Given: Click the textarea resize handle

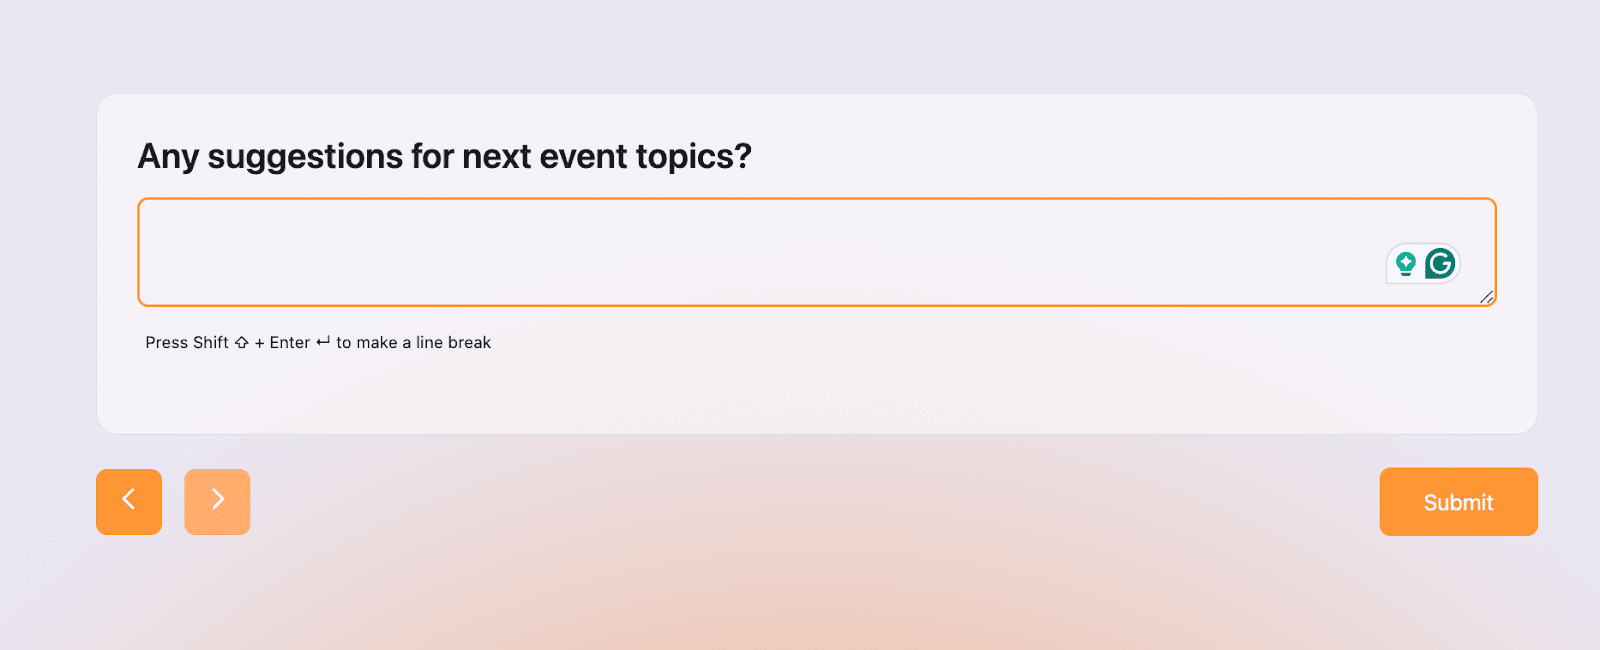Looking at the screenshot, I should (x=1487, y=298).
